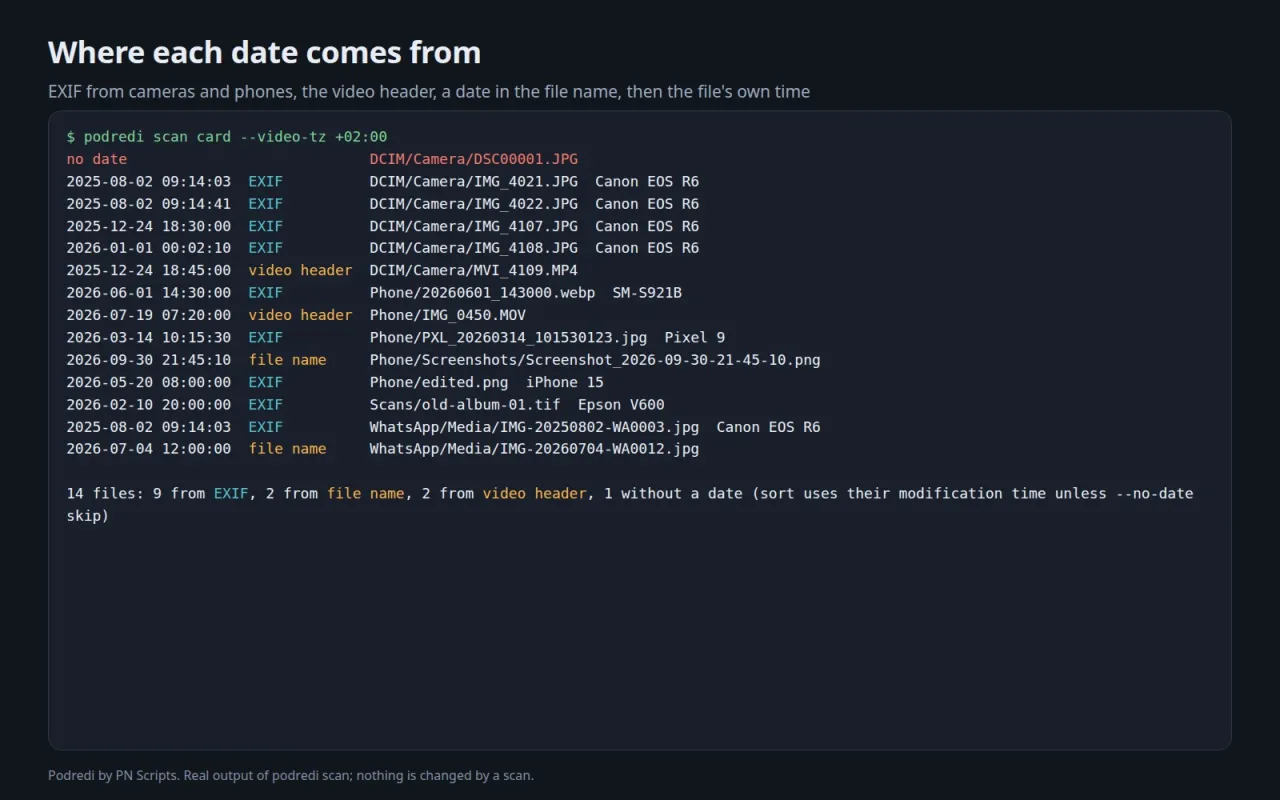Click the file path DCIM/Camera/IMG_4021.JPG
Viewport: 1280px width, 800px height.
click(474, 181)
